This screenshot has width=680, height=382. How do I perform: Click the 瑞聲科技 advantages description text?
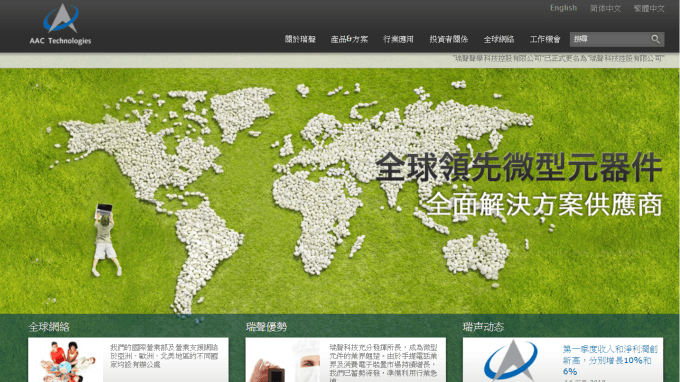(x=383, y=363)
